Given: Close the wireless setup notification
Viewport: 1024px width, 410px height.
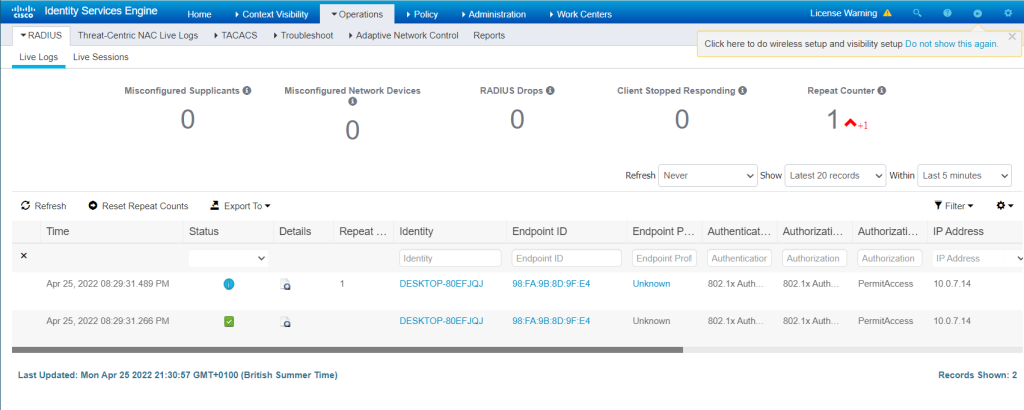Looking at the screenshot, I should click(x=1012, y=37).
